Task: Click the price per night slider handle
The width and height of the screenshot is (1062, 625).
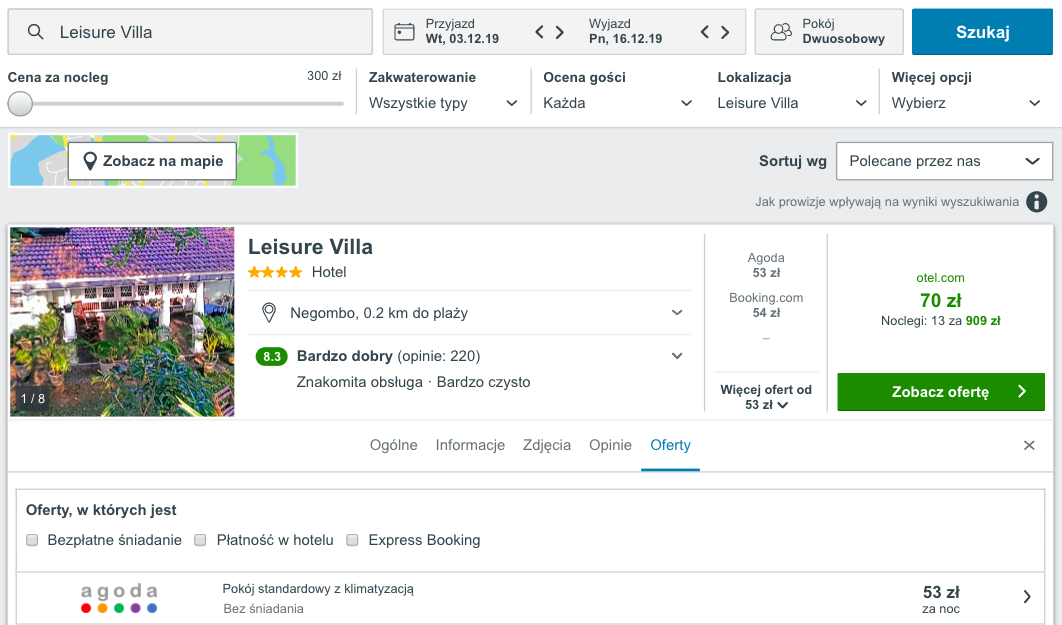Action: (20, 104)
